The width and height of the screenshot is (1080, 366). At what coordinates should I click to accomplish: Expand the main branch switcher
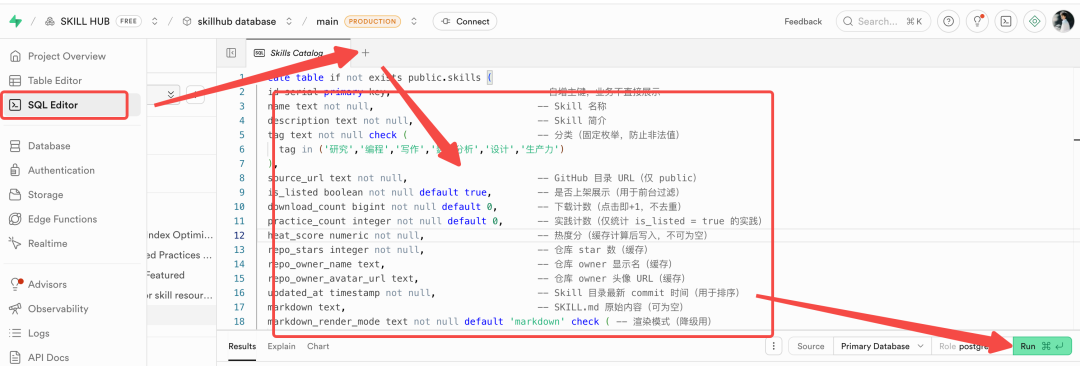(414, 21)
